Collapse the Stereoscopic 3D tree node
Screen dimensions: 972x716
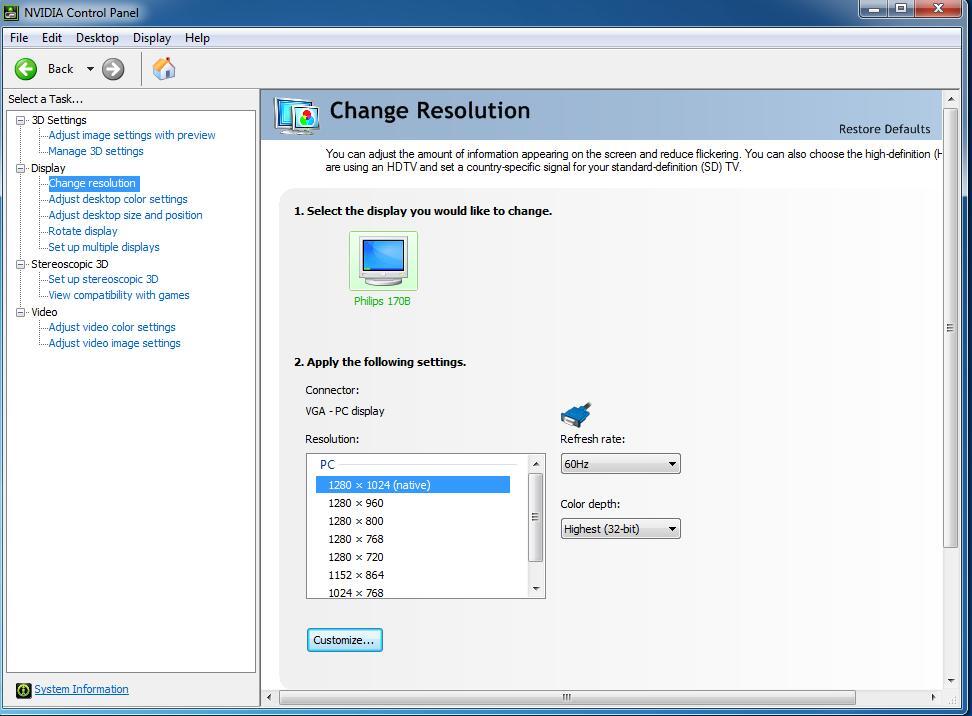pyautogui.click(x=21, y=264)
